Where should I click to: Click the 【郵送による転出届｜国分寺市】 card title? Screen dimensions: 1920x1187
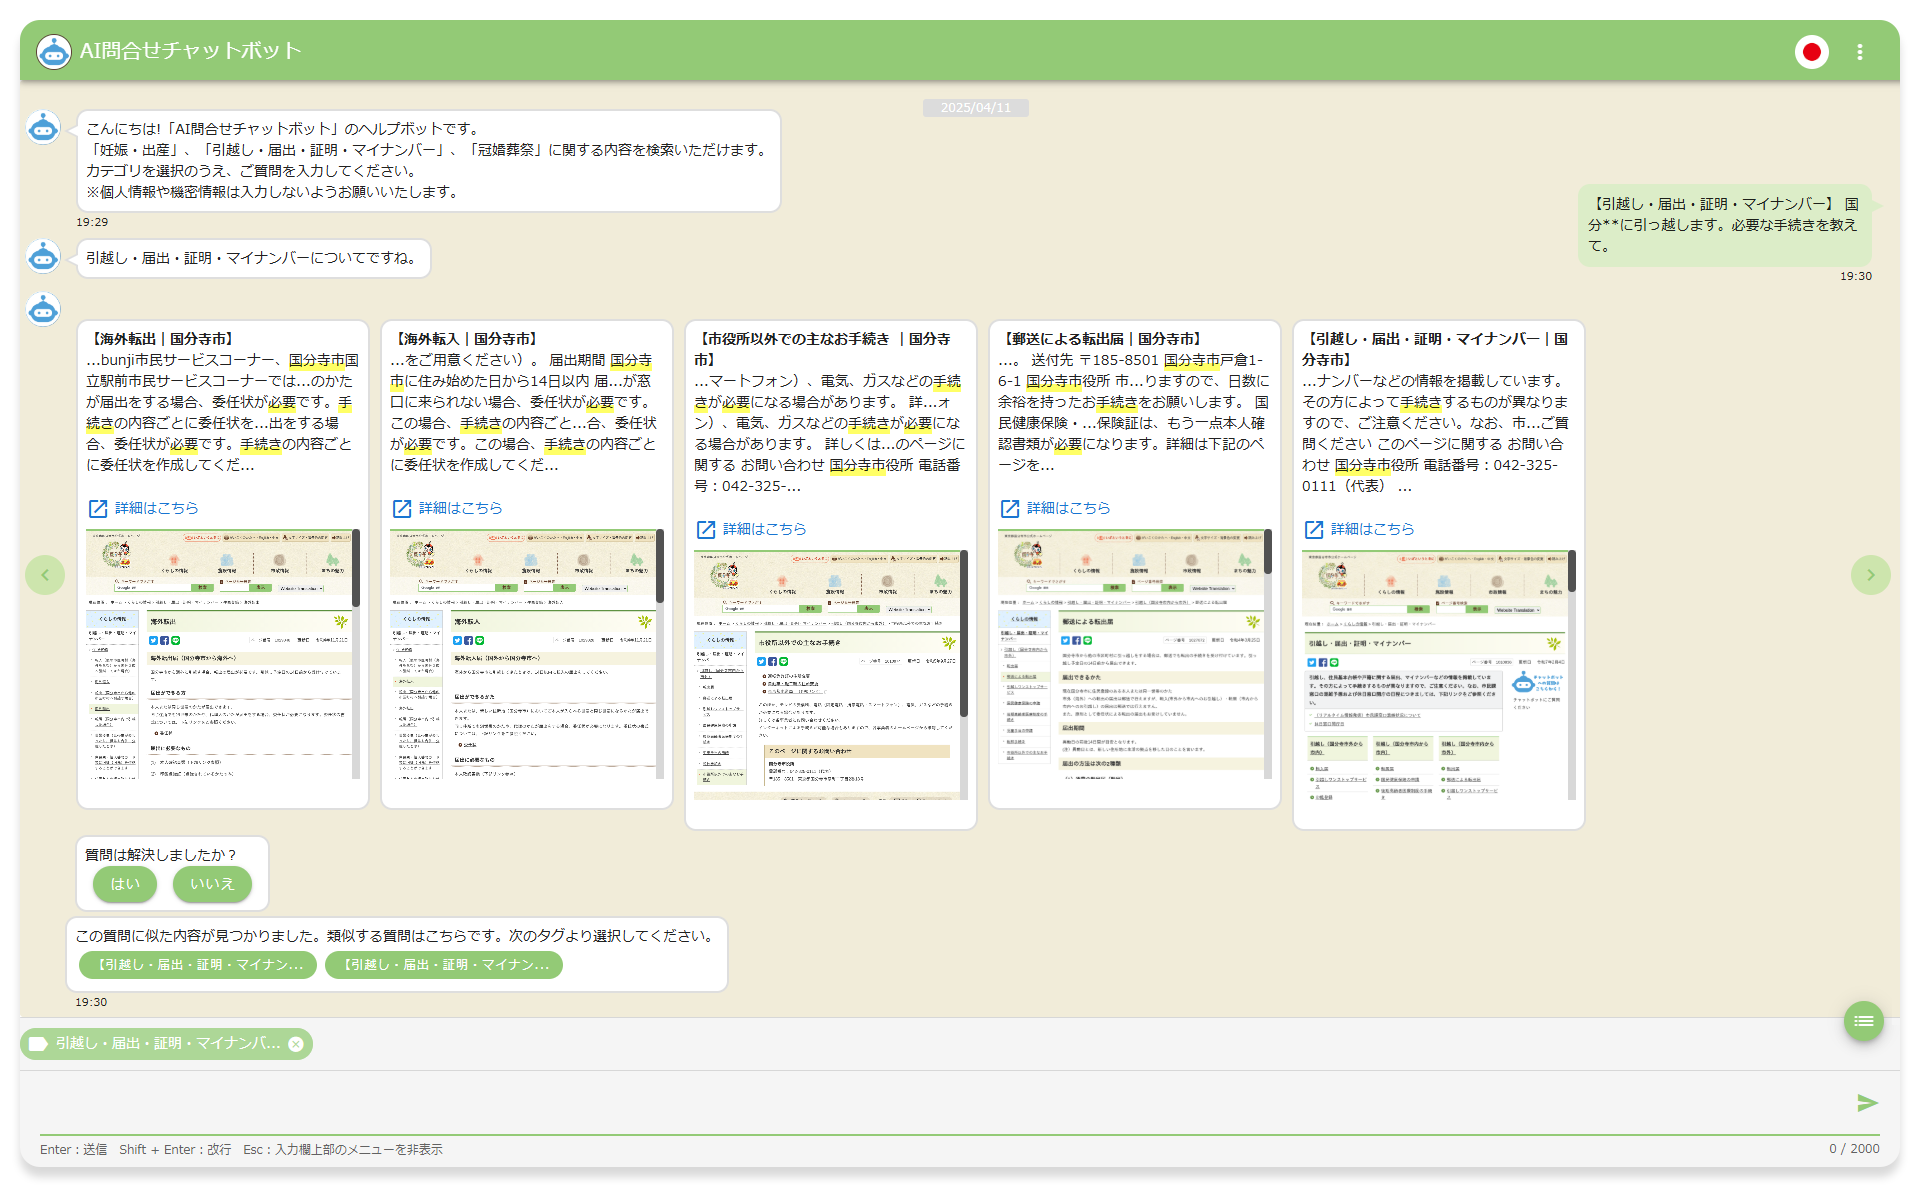pyautogui.click(x=1103, y=339)
